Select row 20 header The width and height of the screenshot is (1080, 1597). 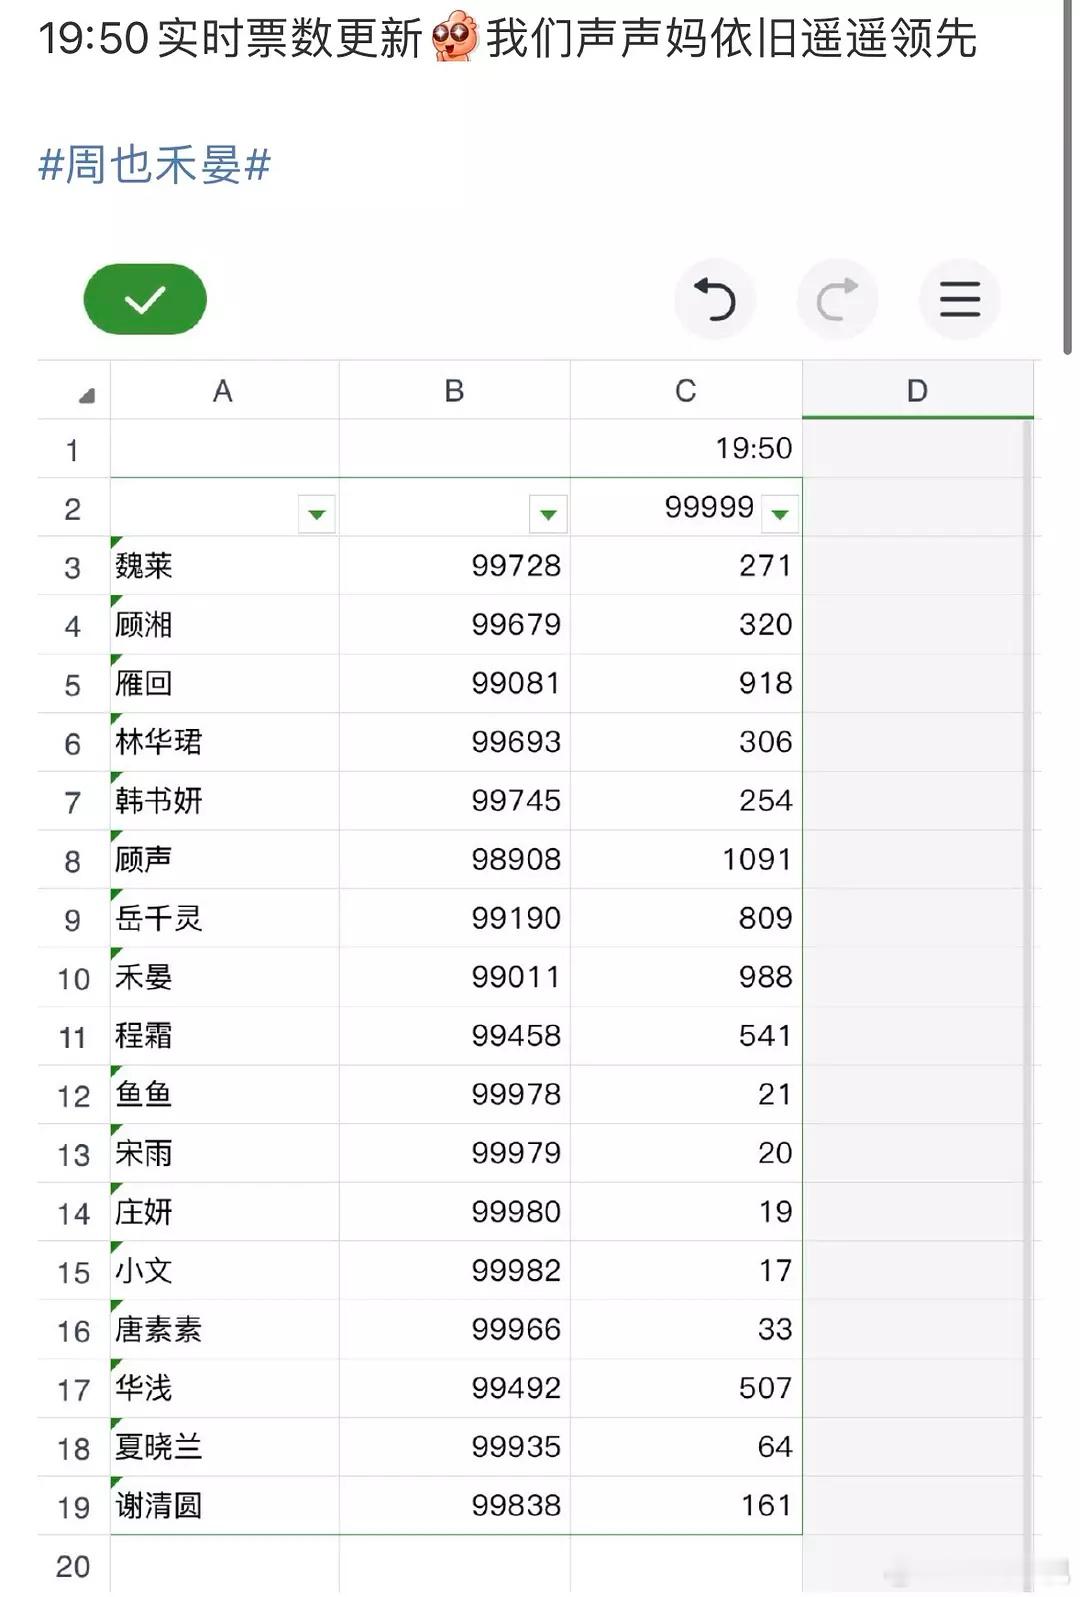coord(74,1565)
